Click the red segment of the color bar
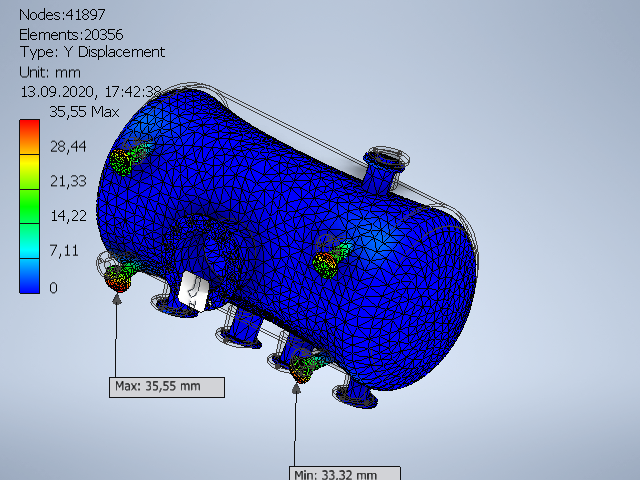This screenshot has height=480, width=640. point(29,137)
